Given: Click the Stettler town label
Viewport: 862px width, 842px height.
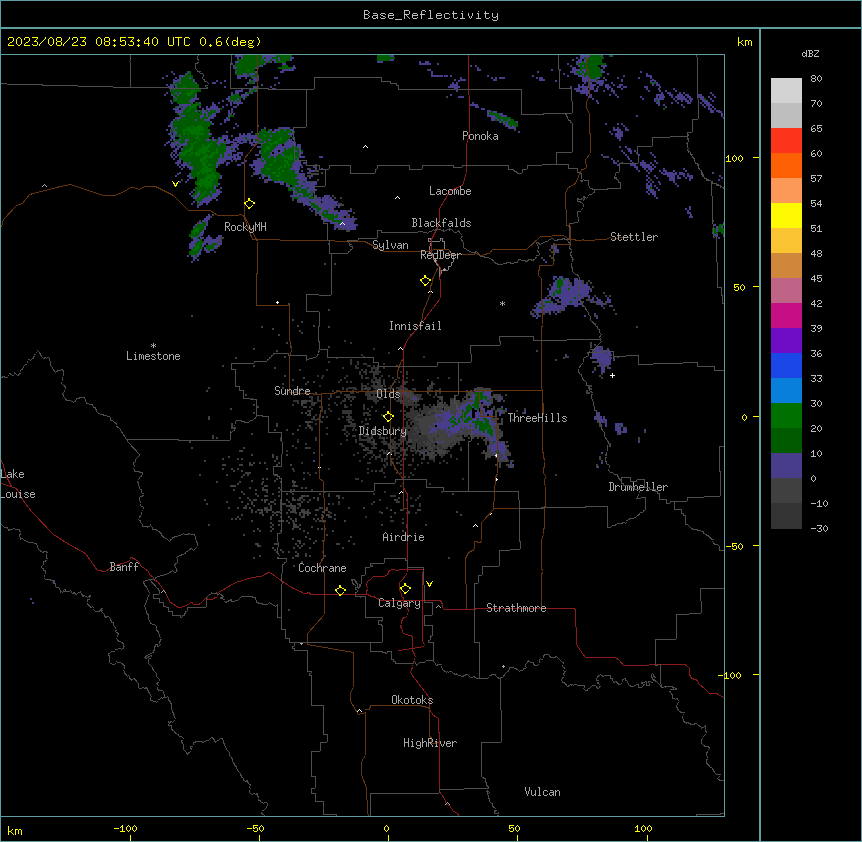Looking at the screenshot, I should pos(634,237).
